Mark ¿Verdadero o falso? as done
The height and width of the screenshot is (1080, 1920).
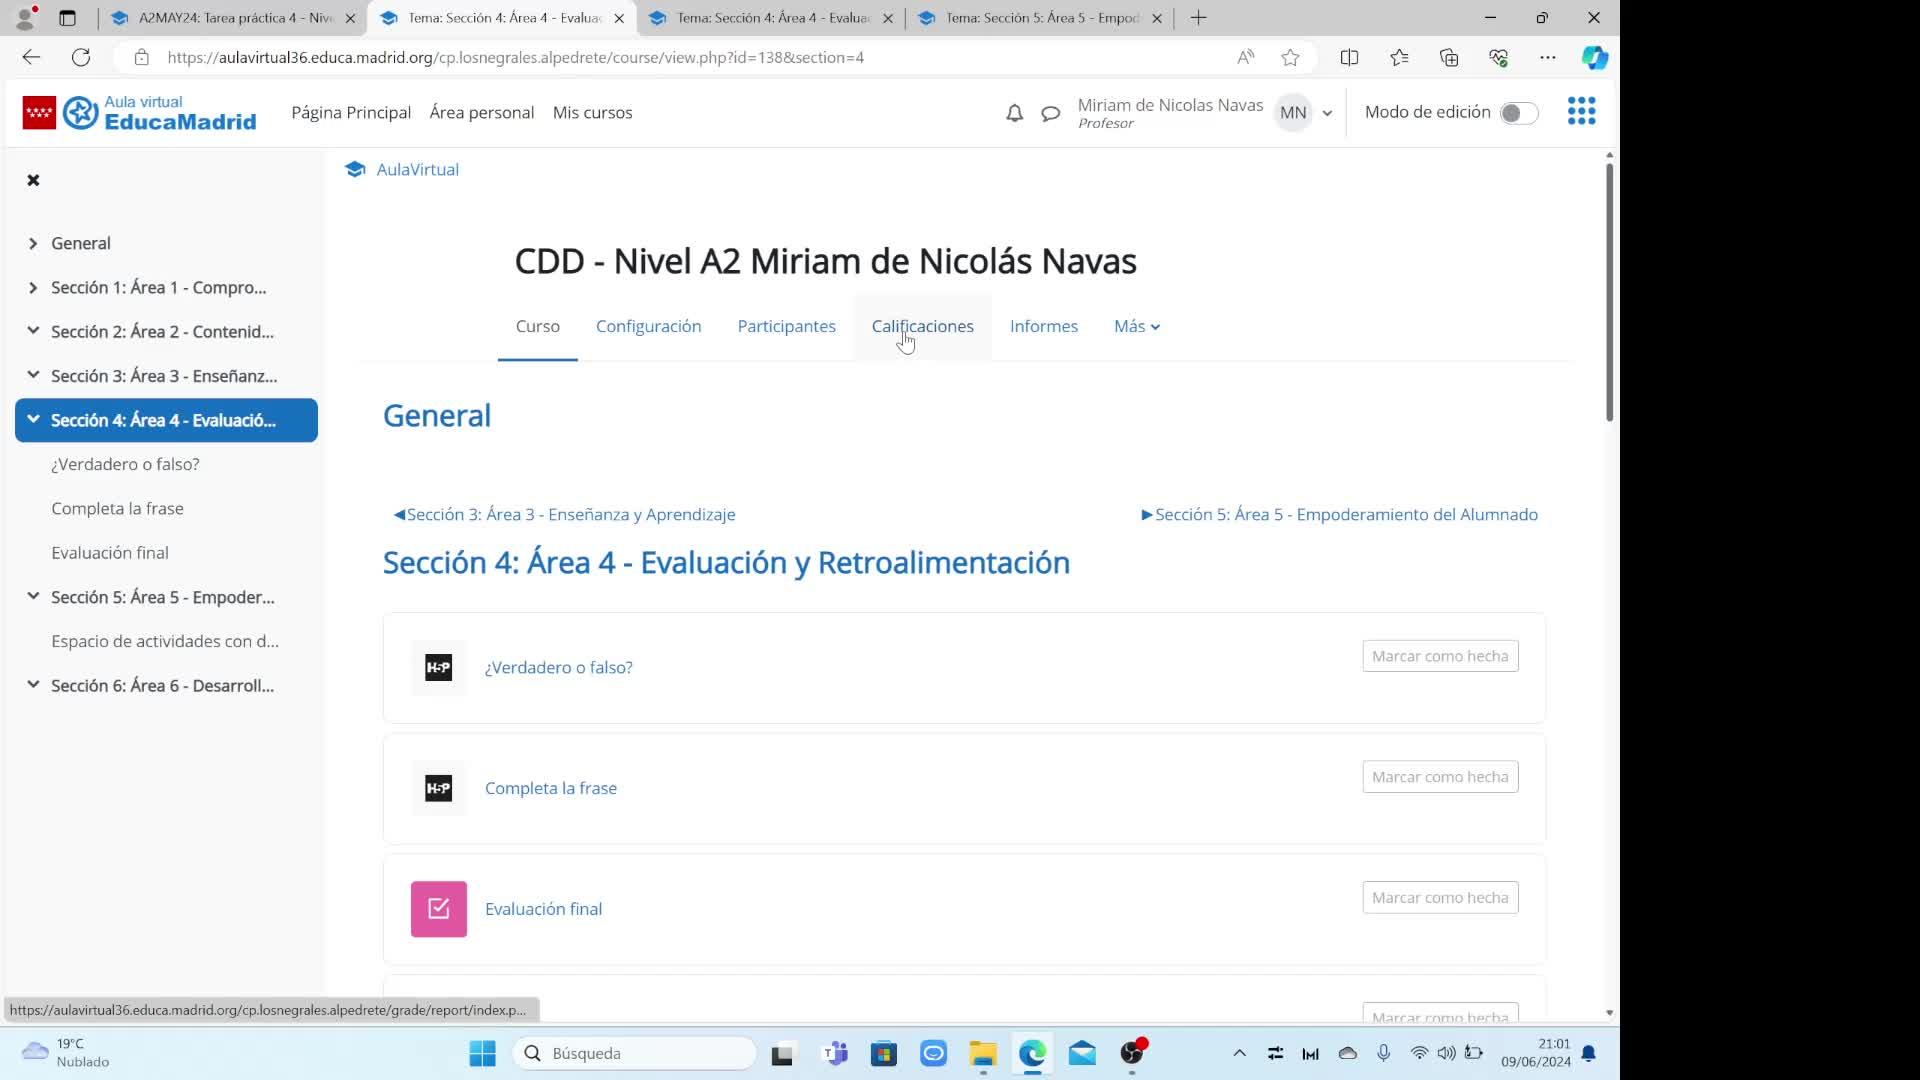click(x=1439, y=656)
